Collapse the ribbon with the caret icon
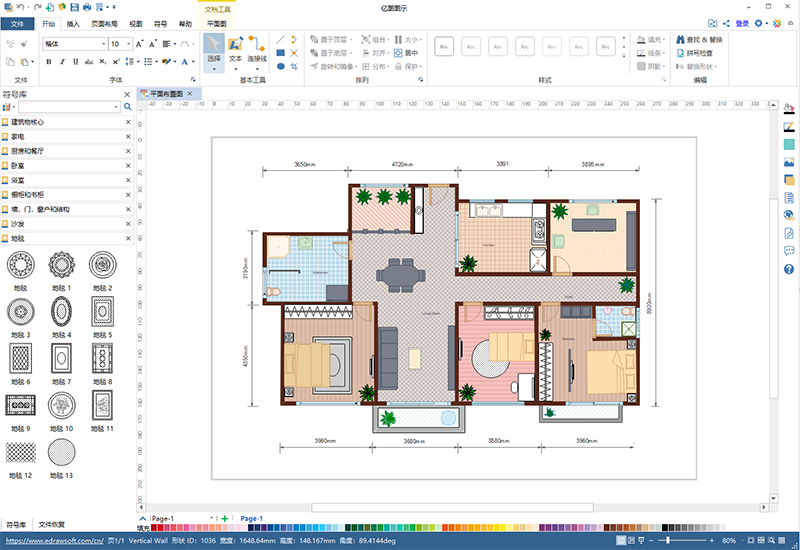The image size is (800, 550). [790, 23]
